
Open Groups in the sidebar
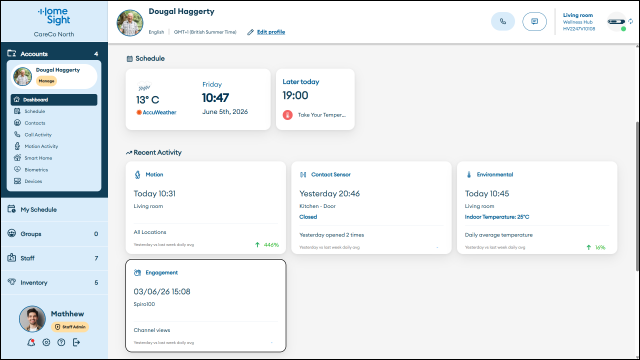coord(54,234)
